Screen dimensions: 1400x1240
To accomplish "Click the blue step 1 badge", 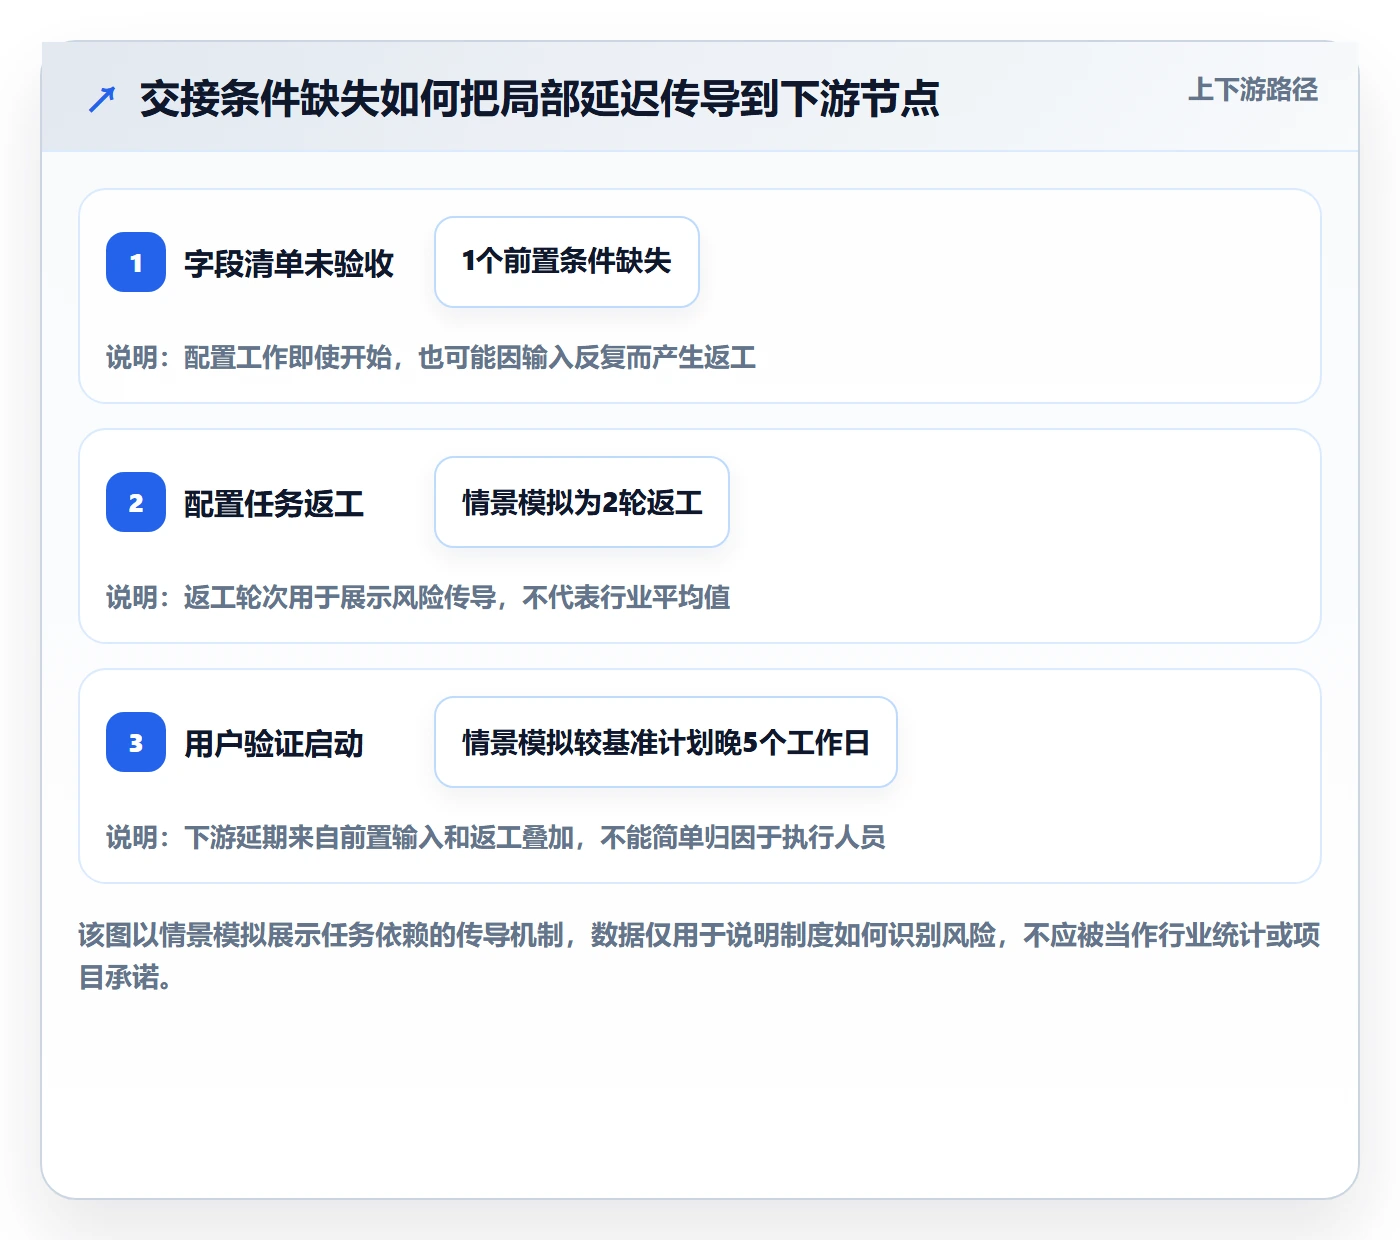I will 136,262.
